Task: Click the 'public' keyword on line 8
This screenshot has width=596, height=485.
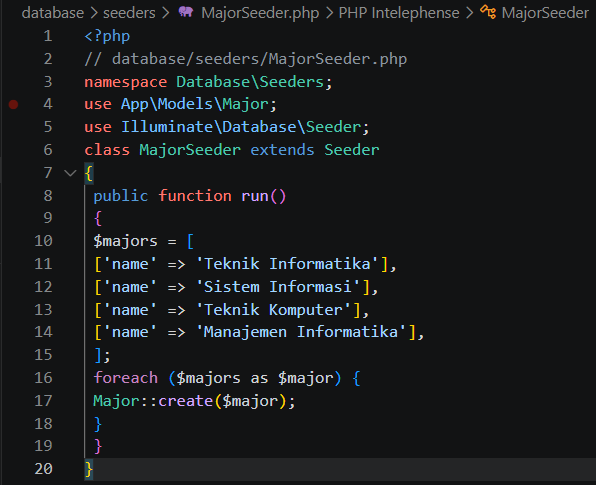Action: [x=120, y=196]
